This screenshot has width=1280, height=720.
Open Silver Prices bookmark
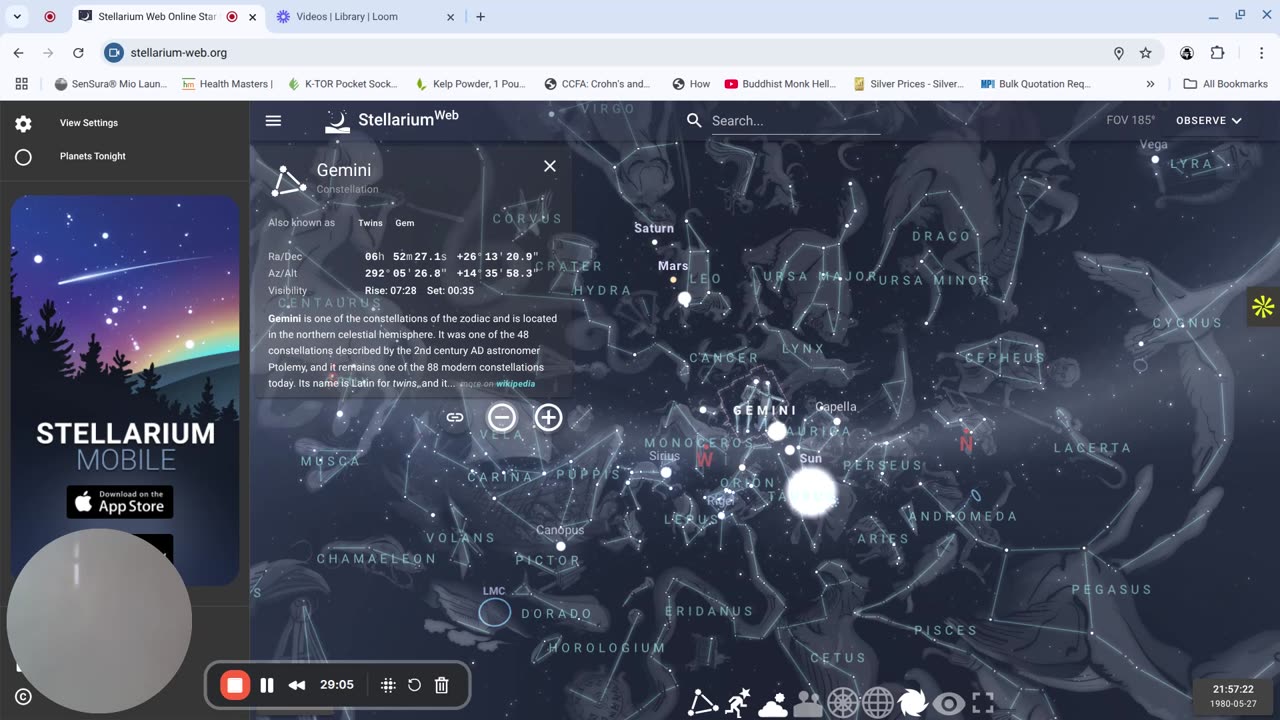(x=908, y=84)
